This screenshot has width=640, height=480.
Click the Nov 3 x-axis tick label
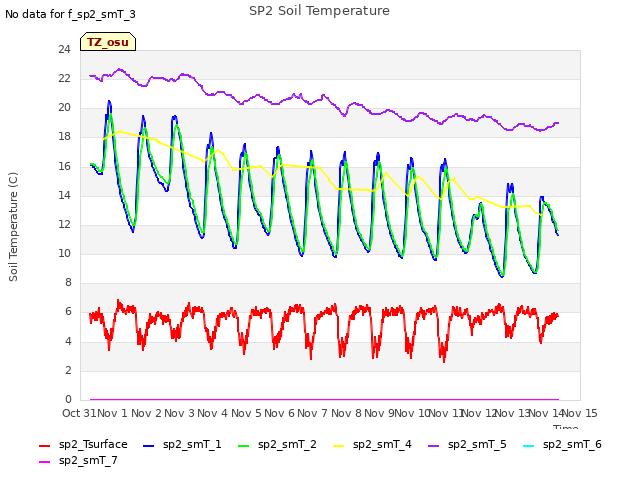click(179, 413)
